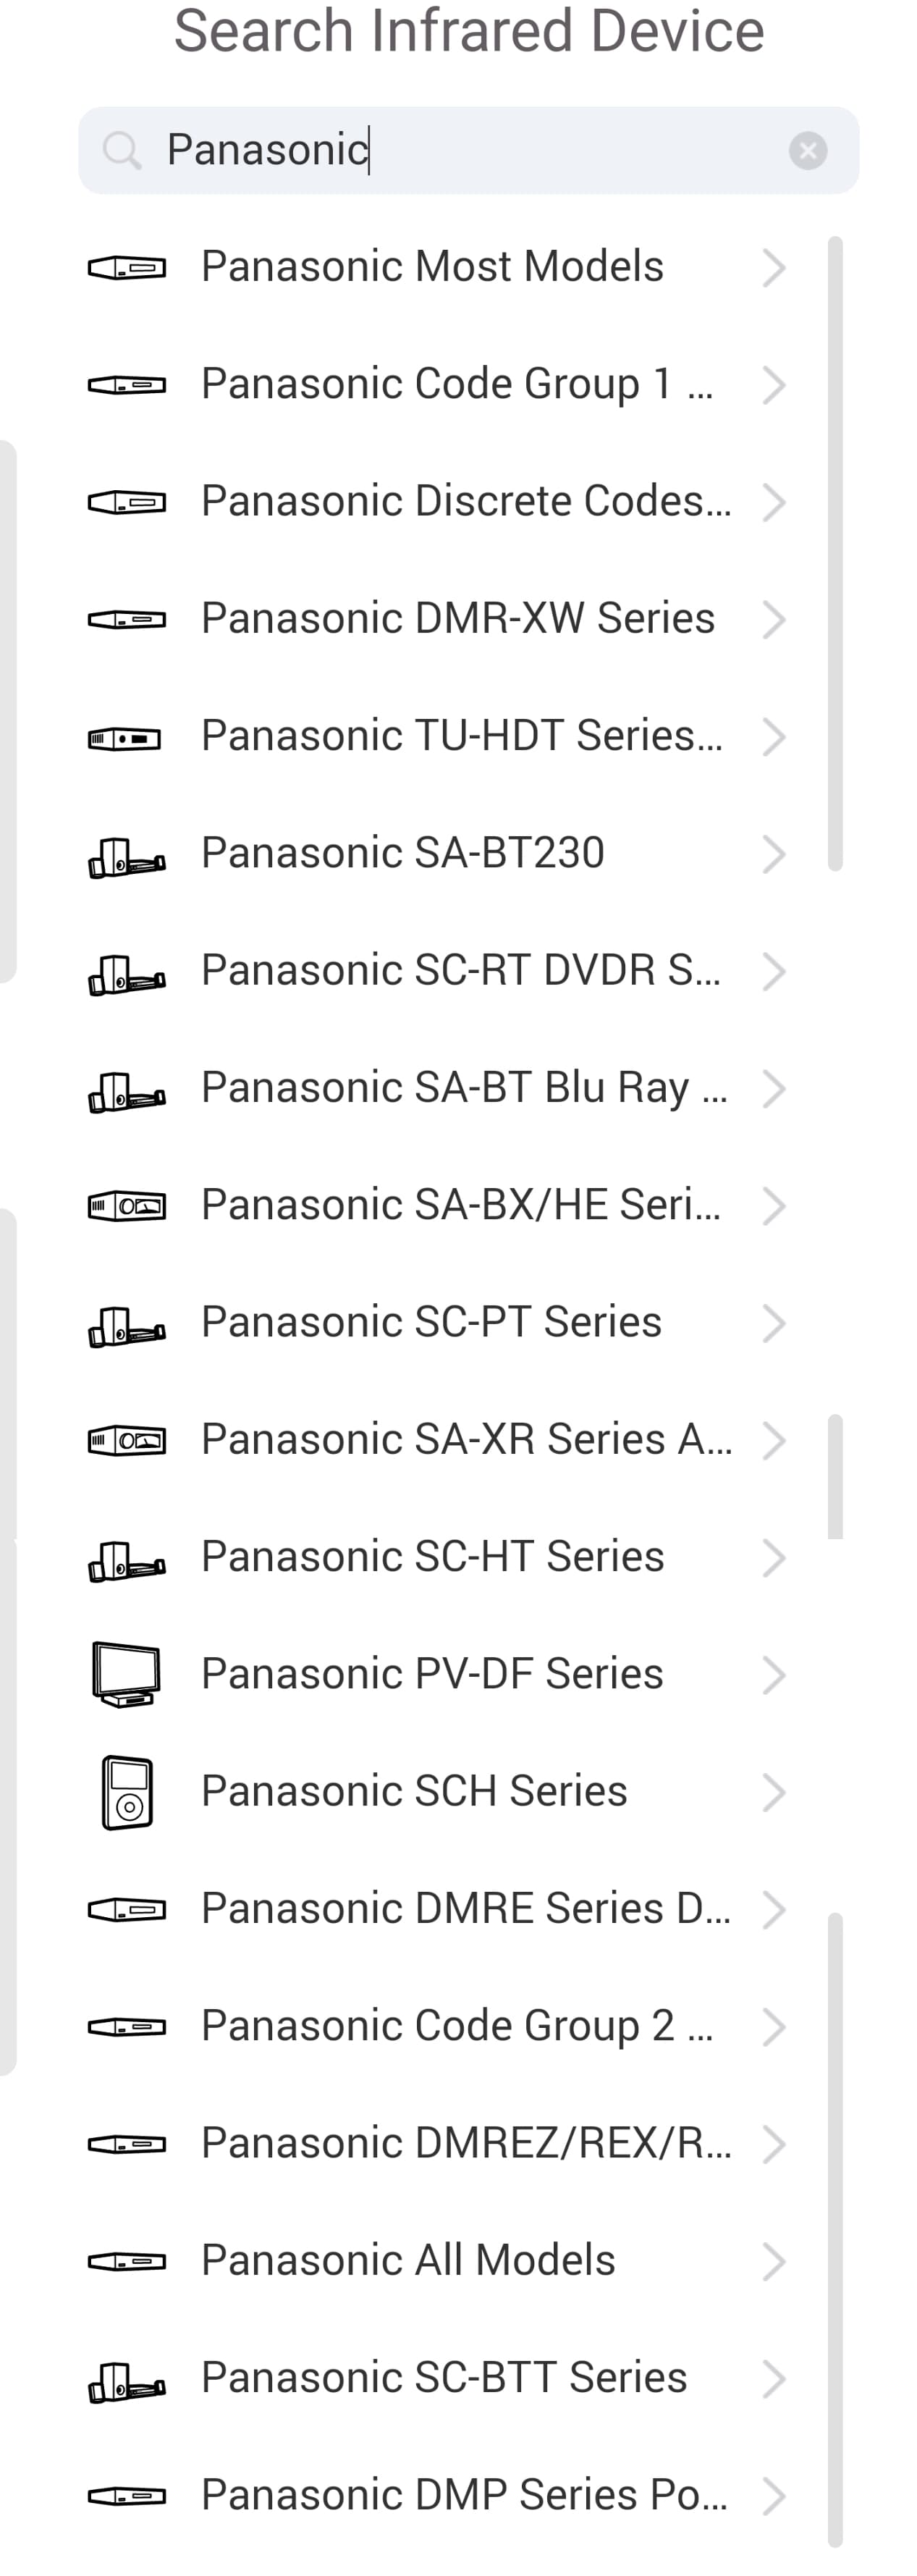Click the home theater icon beside Panasonic SA-BT230
The image size is (917, 2576).
(127, 856)
